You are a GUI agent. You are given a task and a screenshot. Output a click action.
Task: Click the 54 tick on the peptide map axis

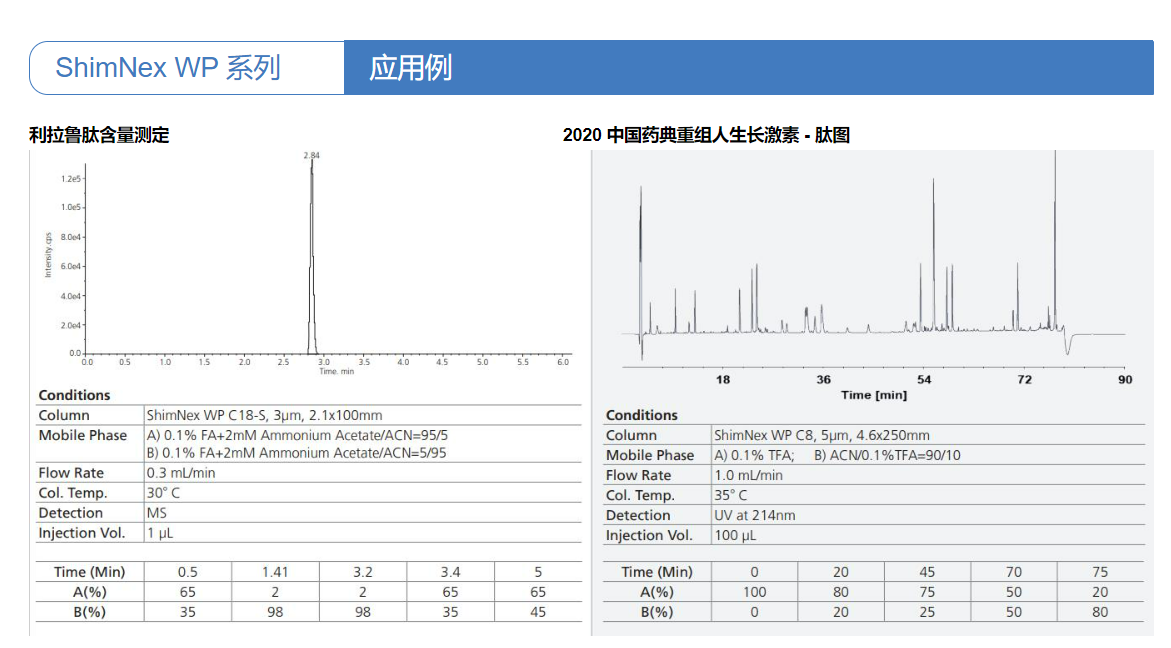[924, 380]
